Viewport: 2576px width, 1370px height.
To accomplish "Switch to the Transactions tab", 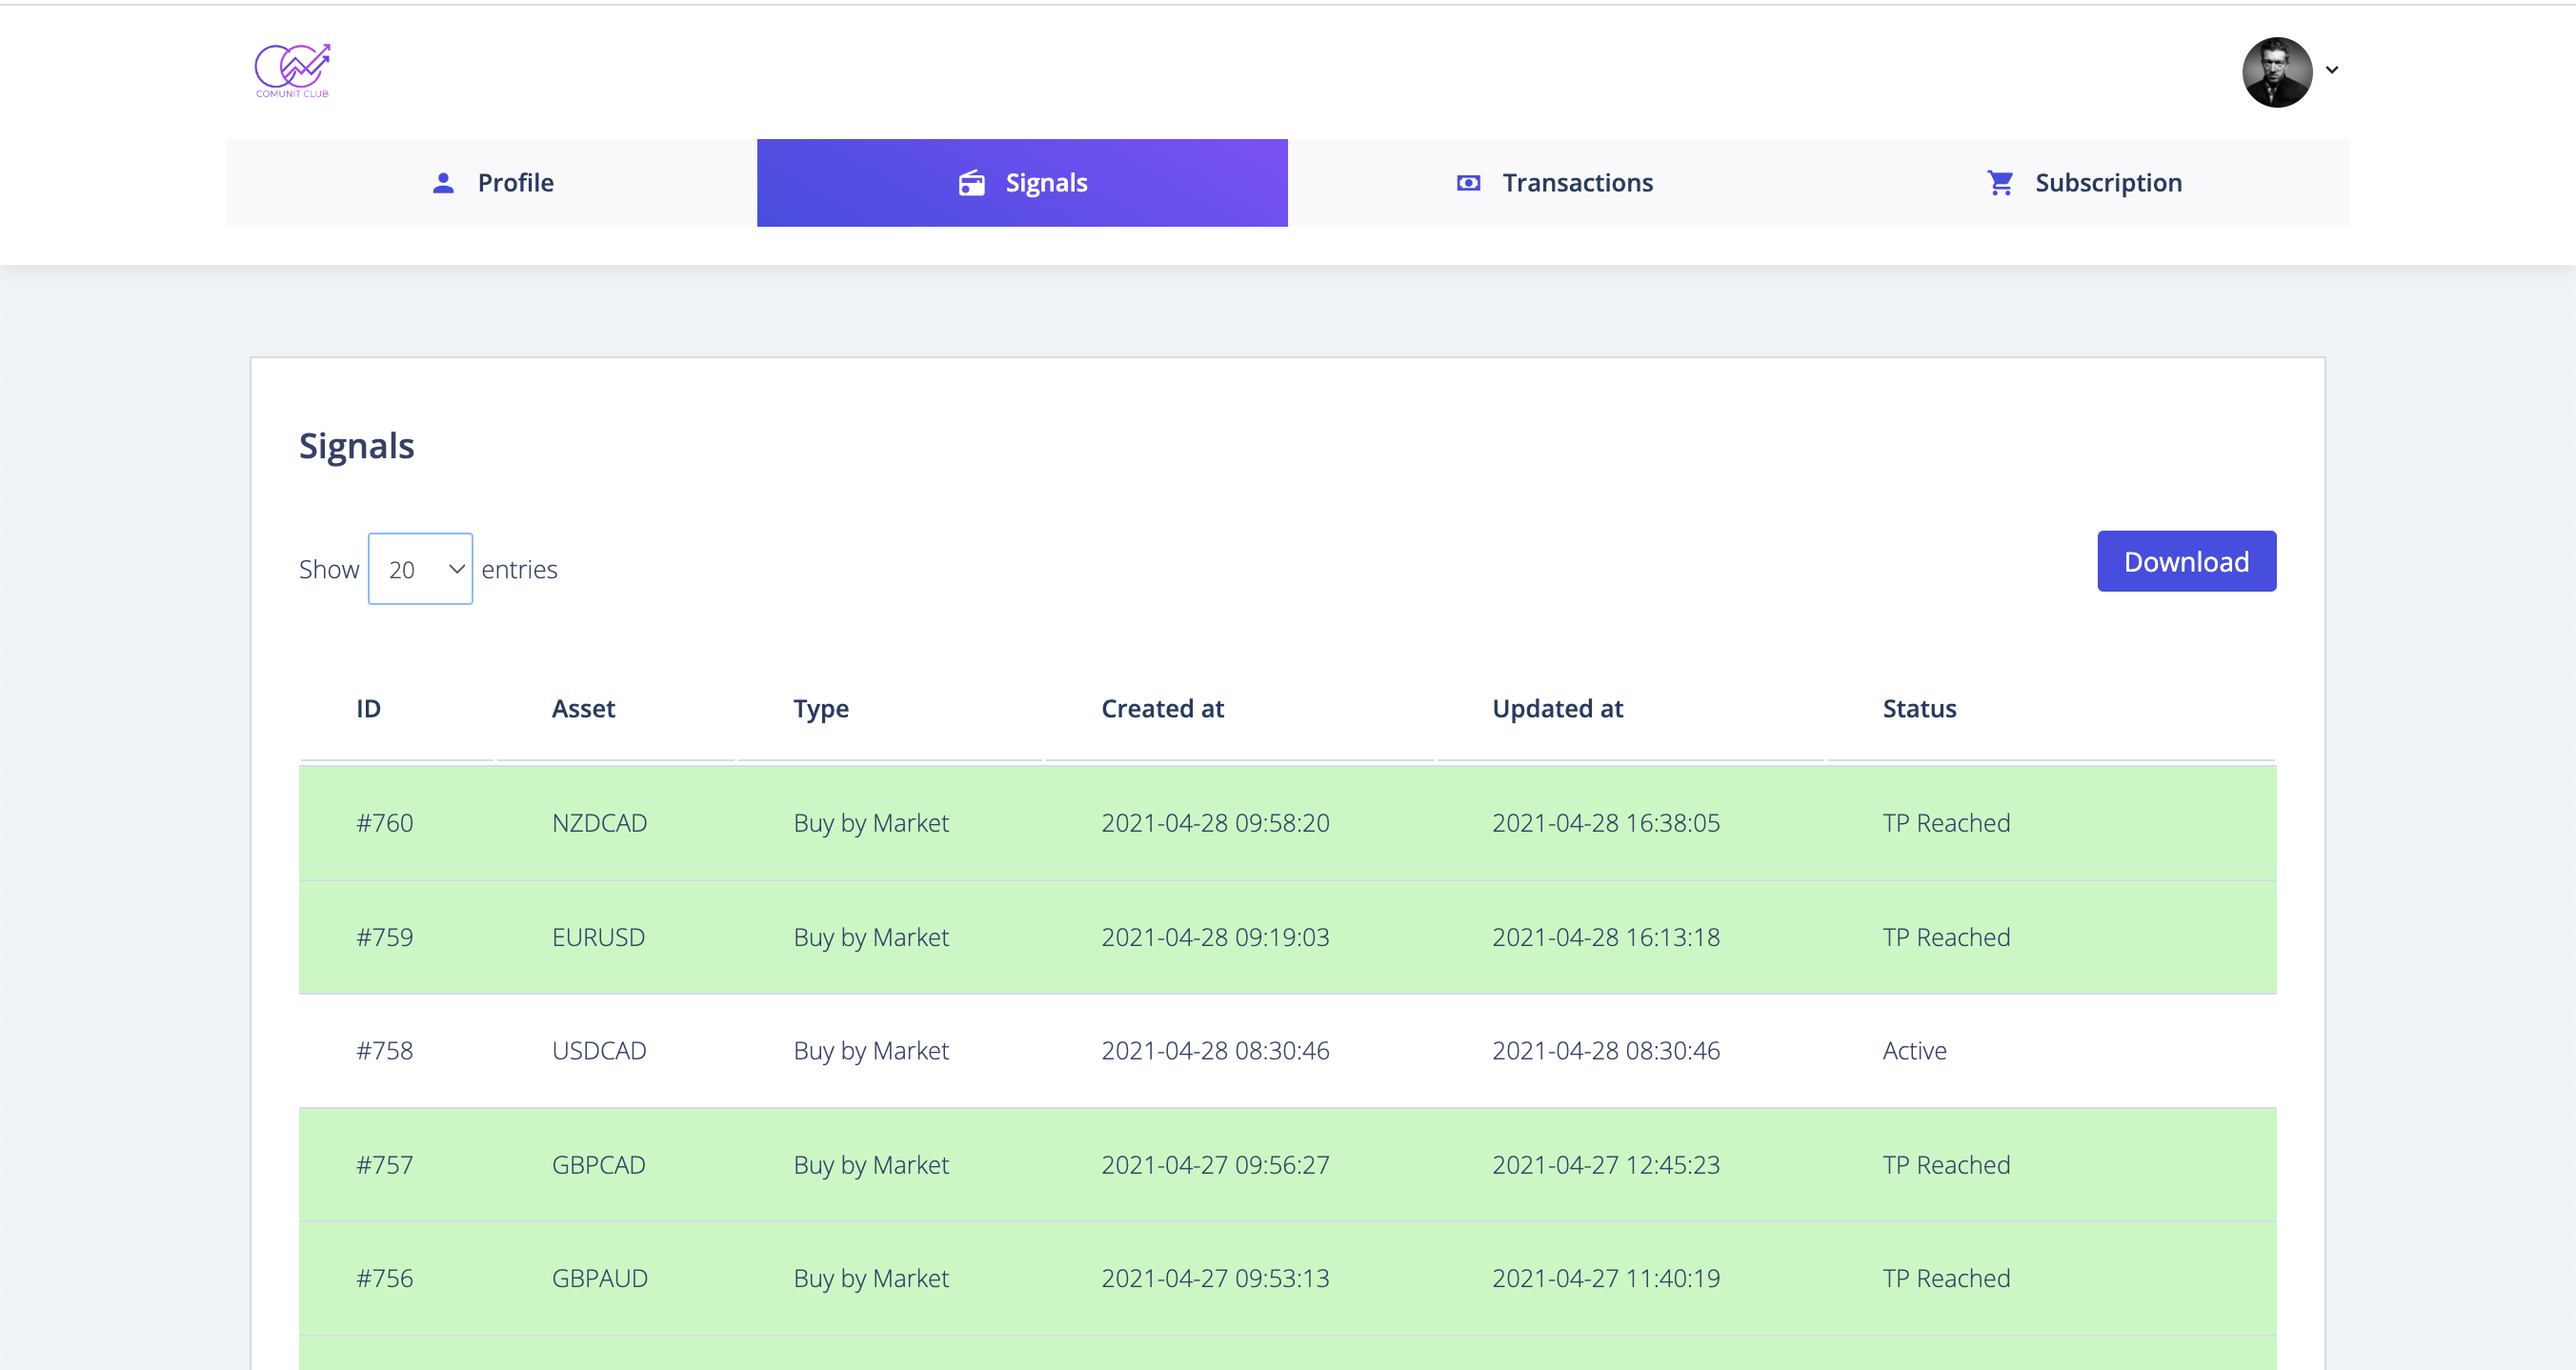I will tap(1553, 183).
